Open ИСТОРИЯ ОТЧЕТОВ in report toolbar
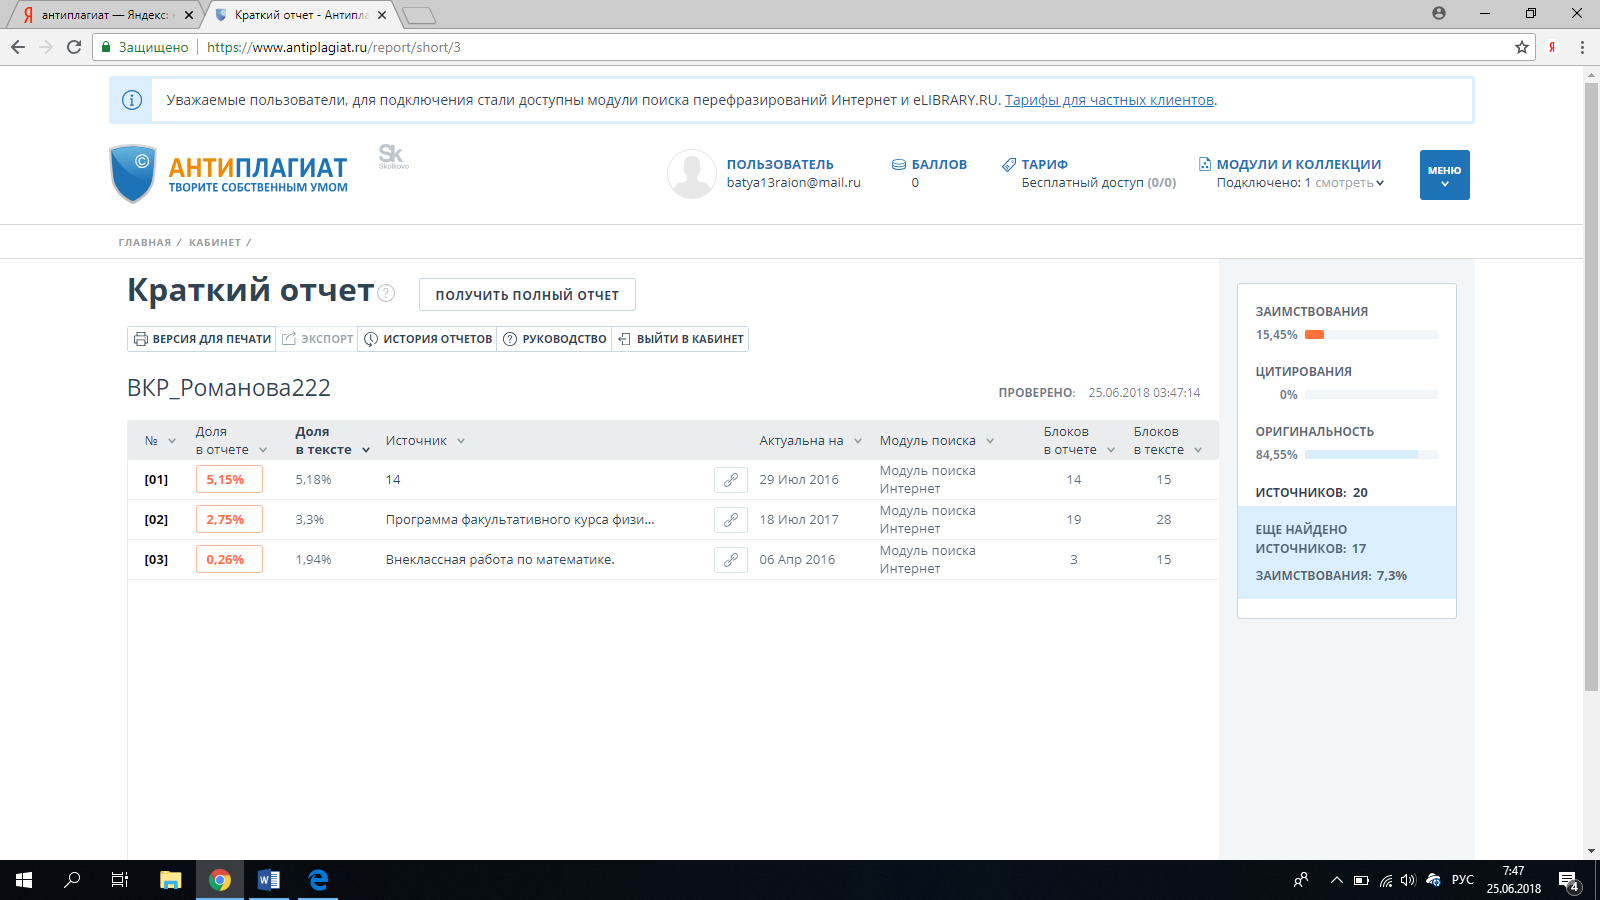The height and width of the screenshot is (900, 1600). point(428,339)
